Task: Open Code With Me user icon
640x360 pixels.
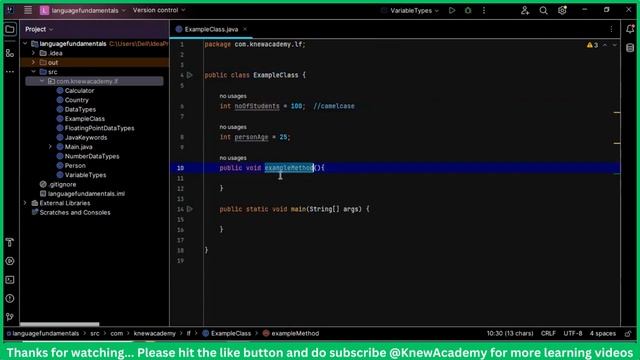Action: (x=525, y=10)
